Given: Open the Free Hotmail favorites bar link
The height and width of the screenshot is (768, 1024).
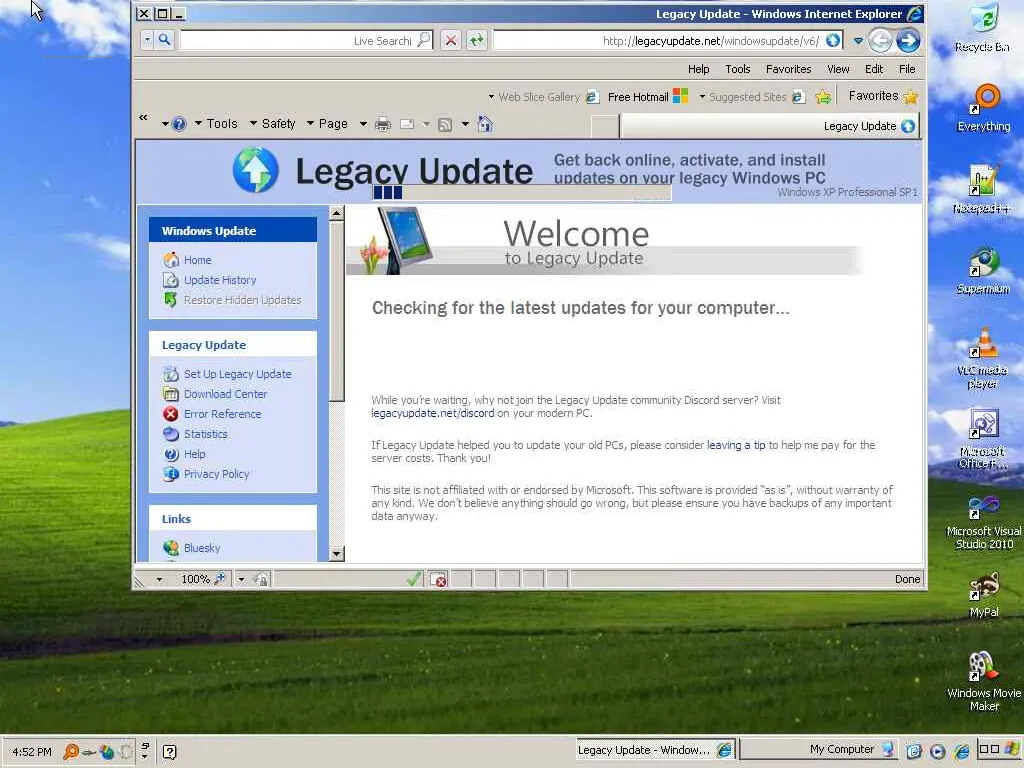Looking at the screenshot, I should (x=647, y=97).
